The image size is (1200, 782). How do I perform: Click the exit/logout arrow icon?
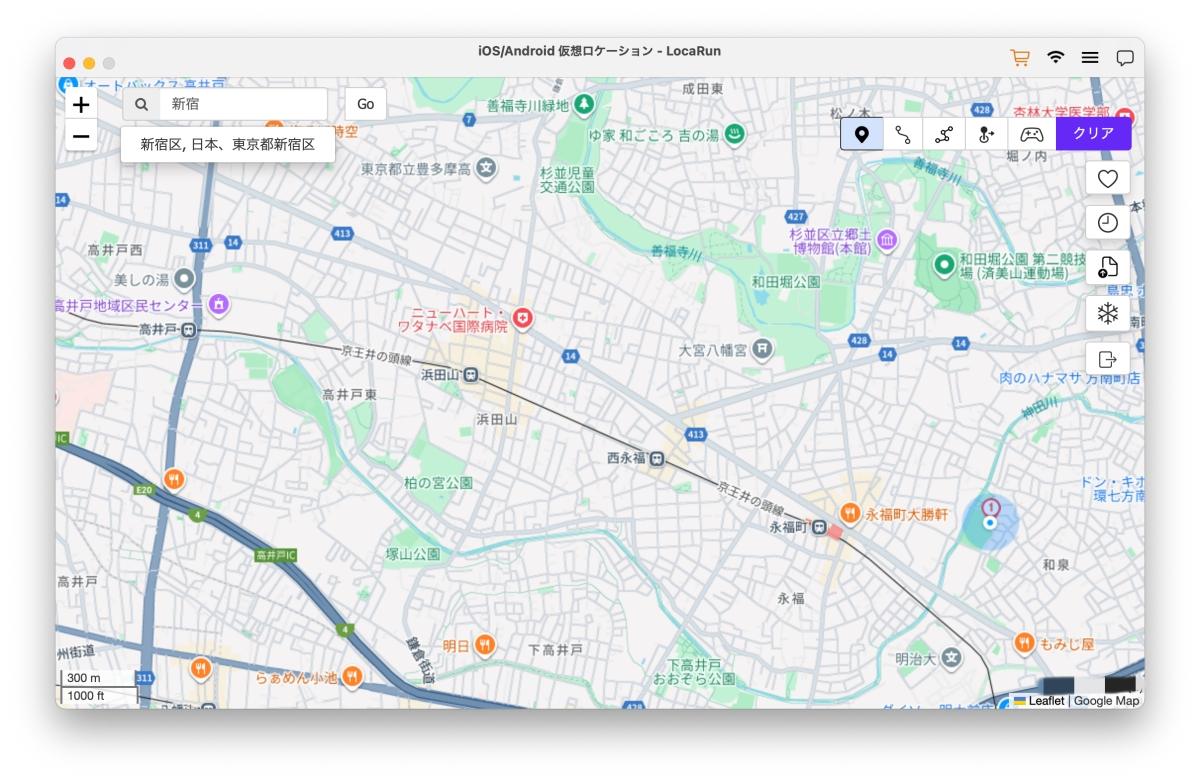(x=1107, y=359)
